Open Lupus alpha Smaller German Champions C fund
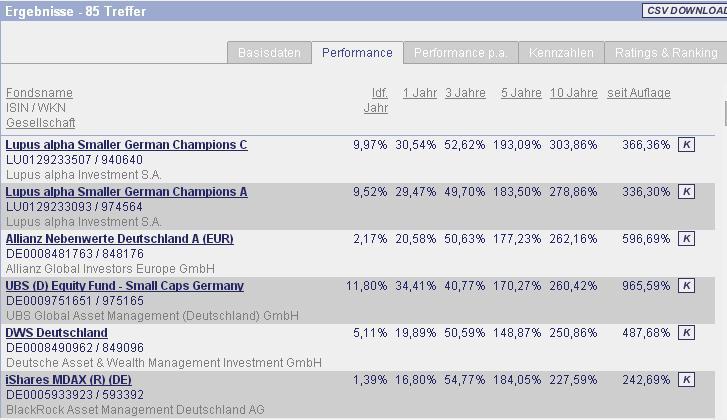This screenshot has height=420, width=727. [126, 145]
